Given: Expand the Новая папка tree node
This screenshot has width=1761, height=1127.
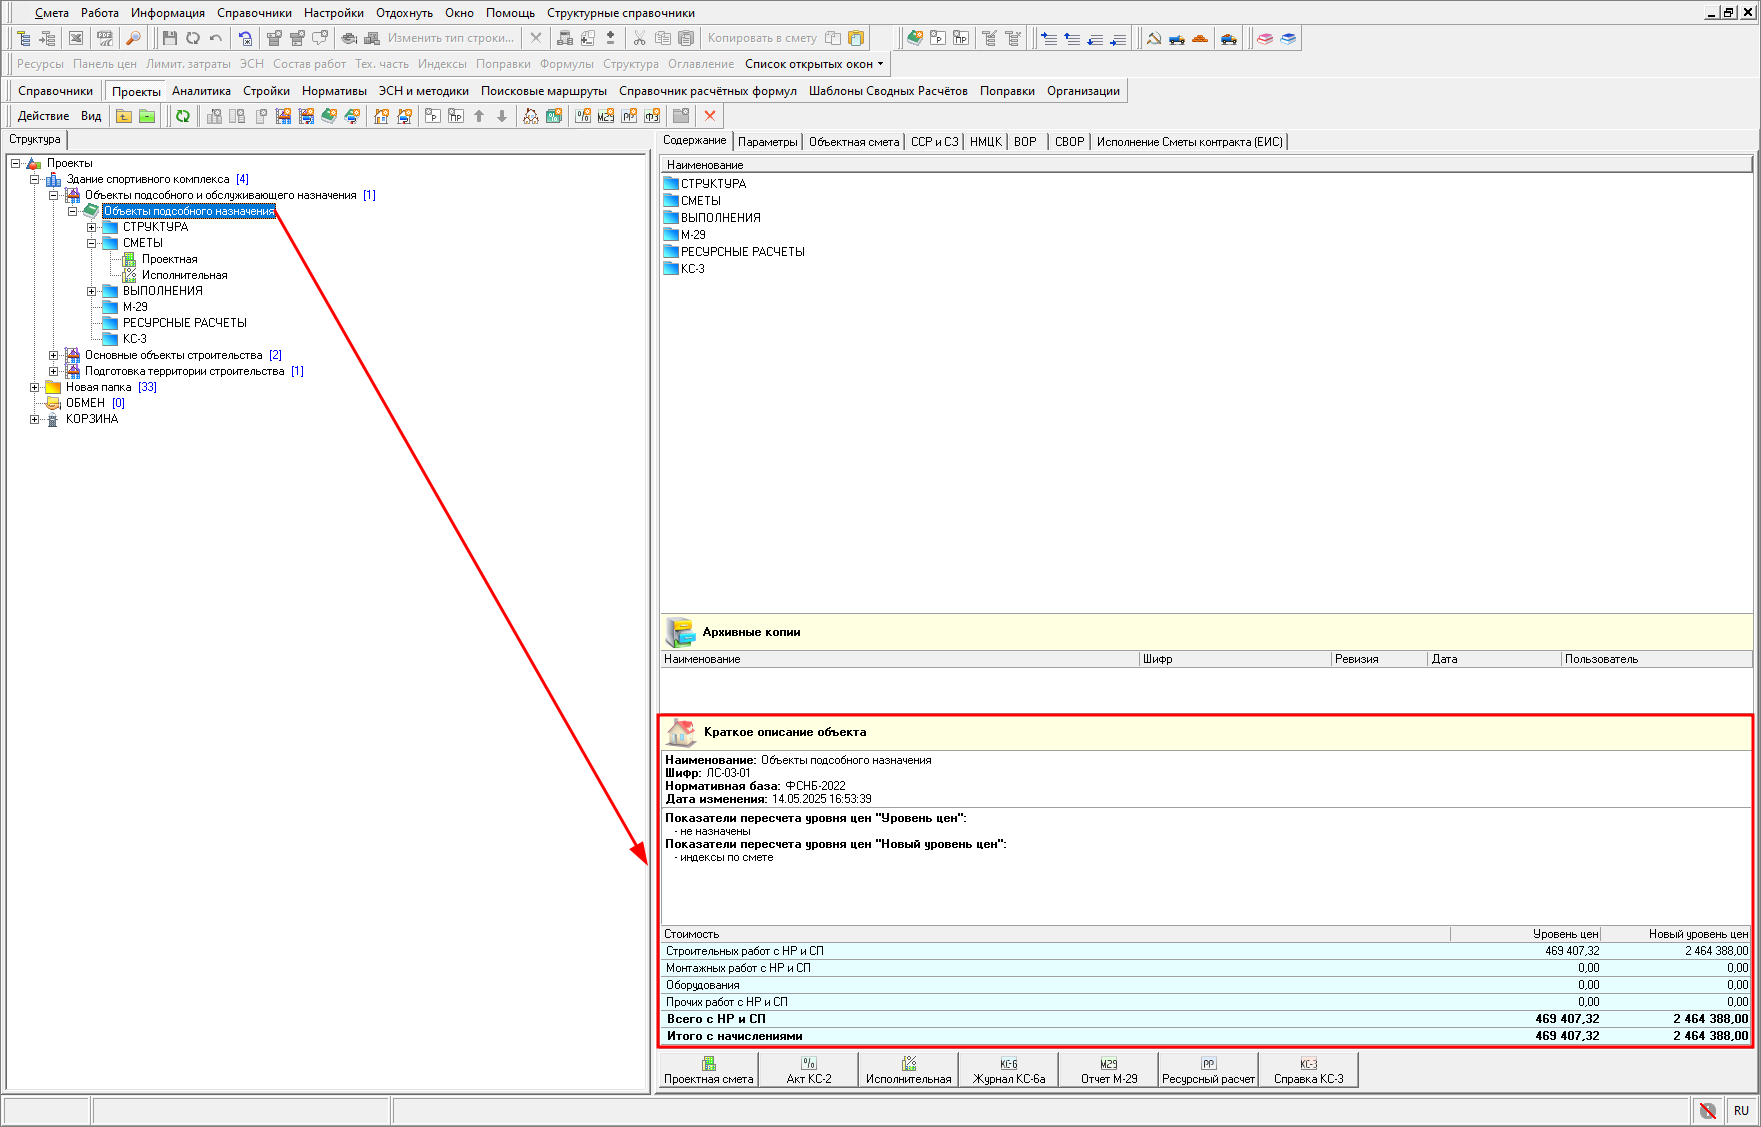Looking at the screenshot, I should click(x=34, y=387).
